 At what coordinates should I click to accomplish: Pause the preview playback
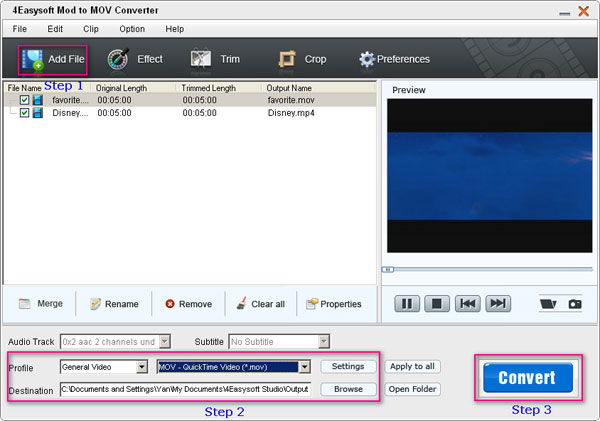coord(407,304)
